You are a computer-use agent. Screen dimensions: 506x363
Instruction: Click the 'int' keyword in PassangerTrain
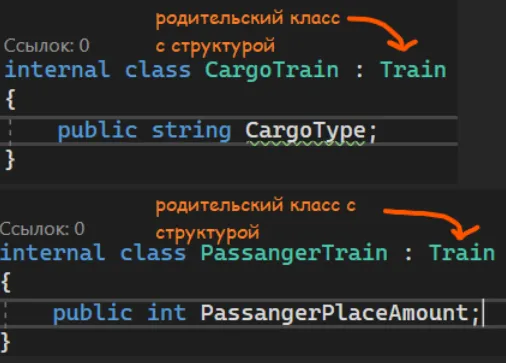coord(166,312)
